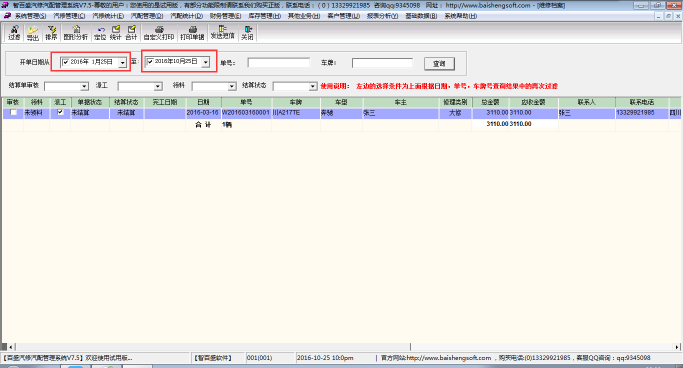Viewport: 683px width, 368px height.
Task: Click the 001(001) status bar entry
Action: point(260,358)
